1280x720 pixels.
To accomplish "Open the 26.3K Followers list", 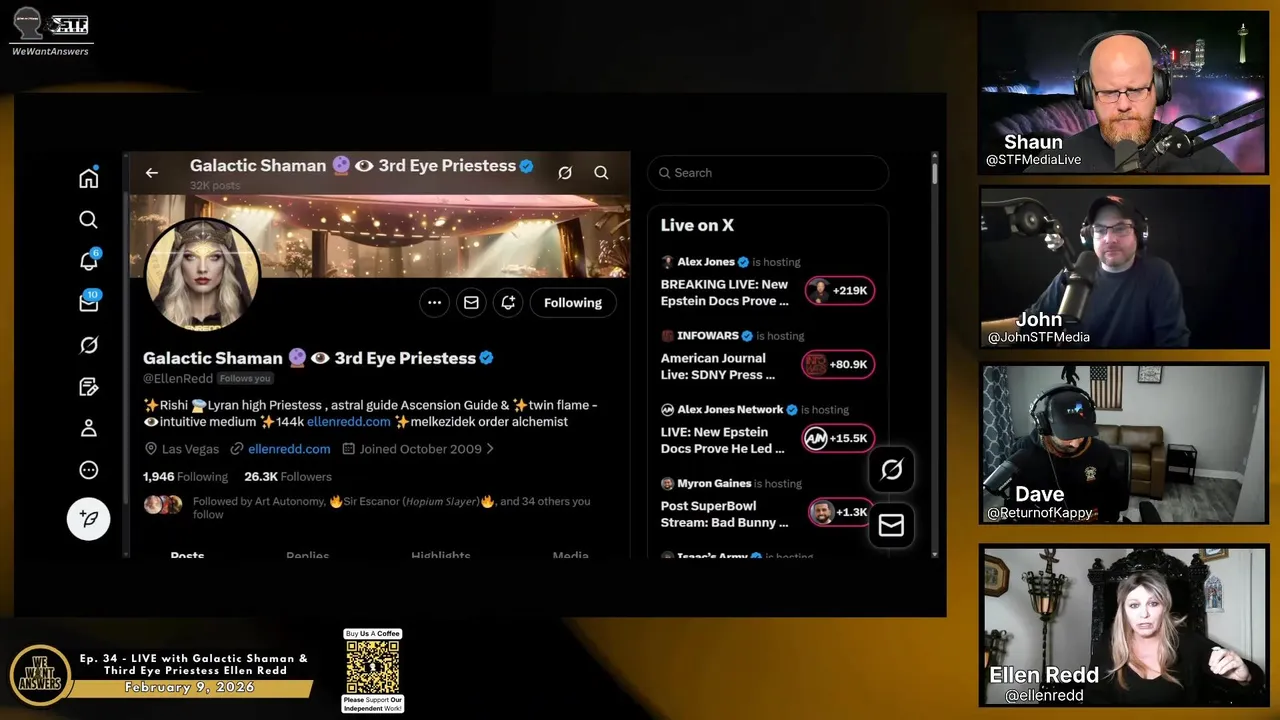I will (288, 477).
